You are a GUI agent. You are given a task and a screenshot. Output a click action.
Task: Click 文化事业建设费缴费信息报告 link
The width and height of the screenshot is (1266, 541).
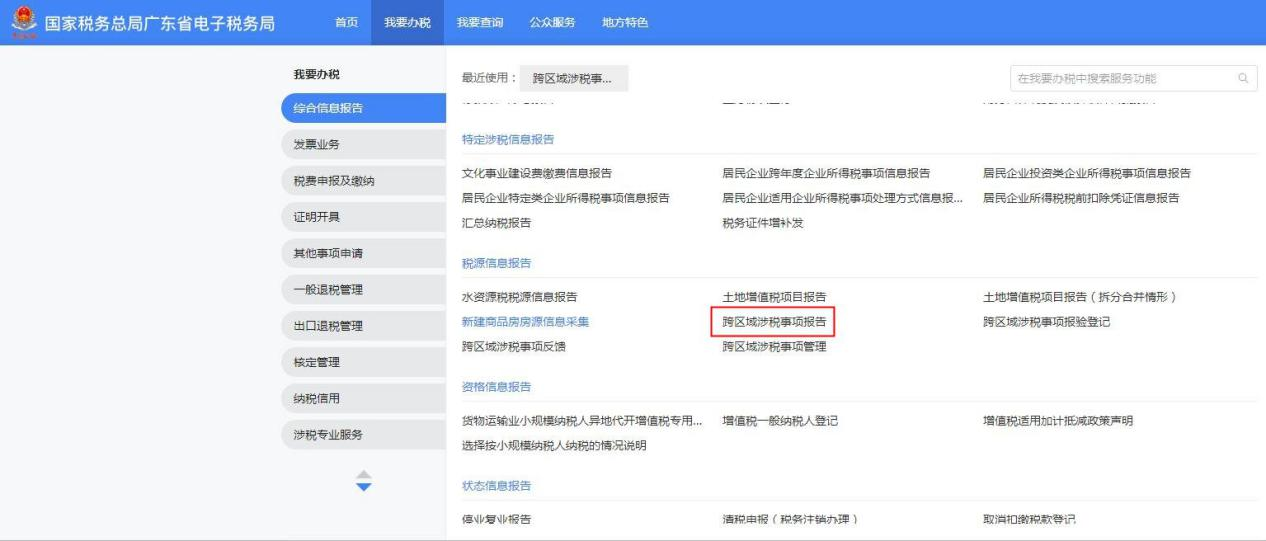tap(536, 173)
